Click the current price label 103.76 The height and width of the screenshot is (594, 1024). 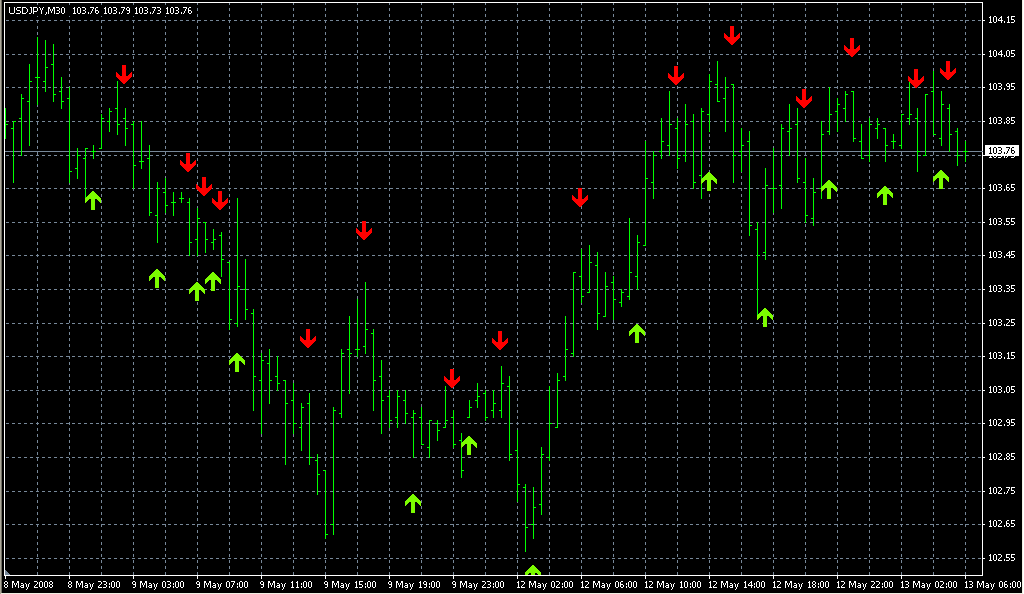pos(1001,151)
